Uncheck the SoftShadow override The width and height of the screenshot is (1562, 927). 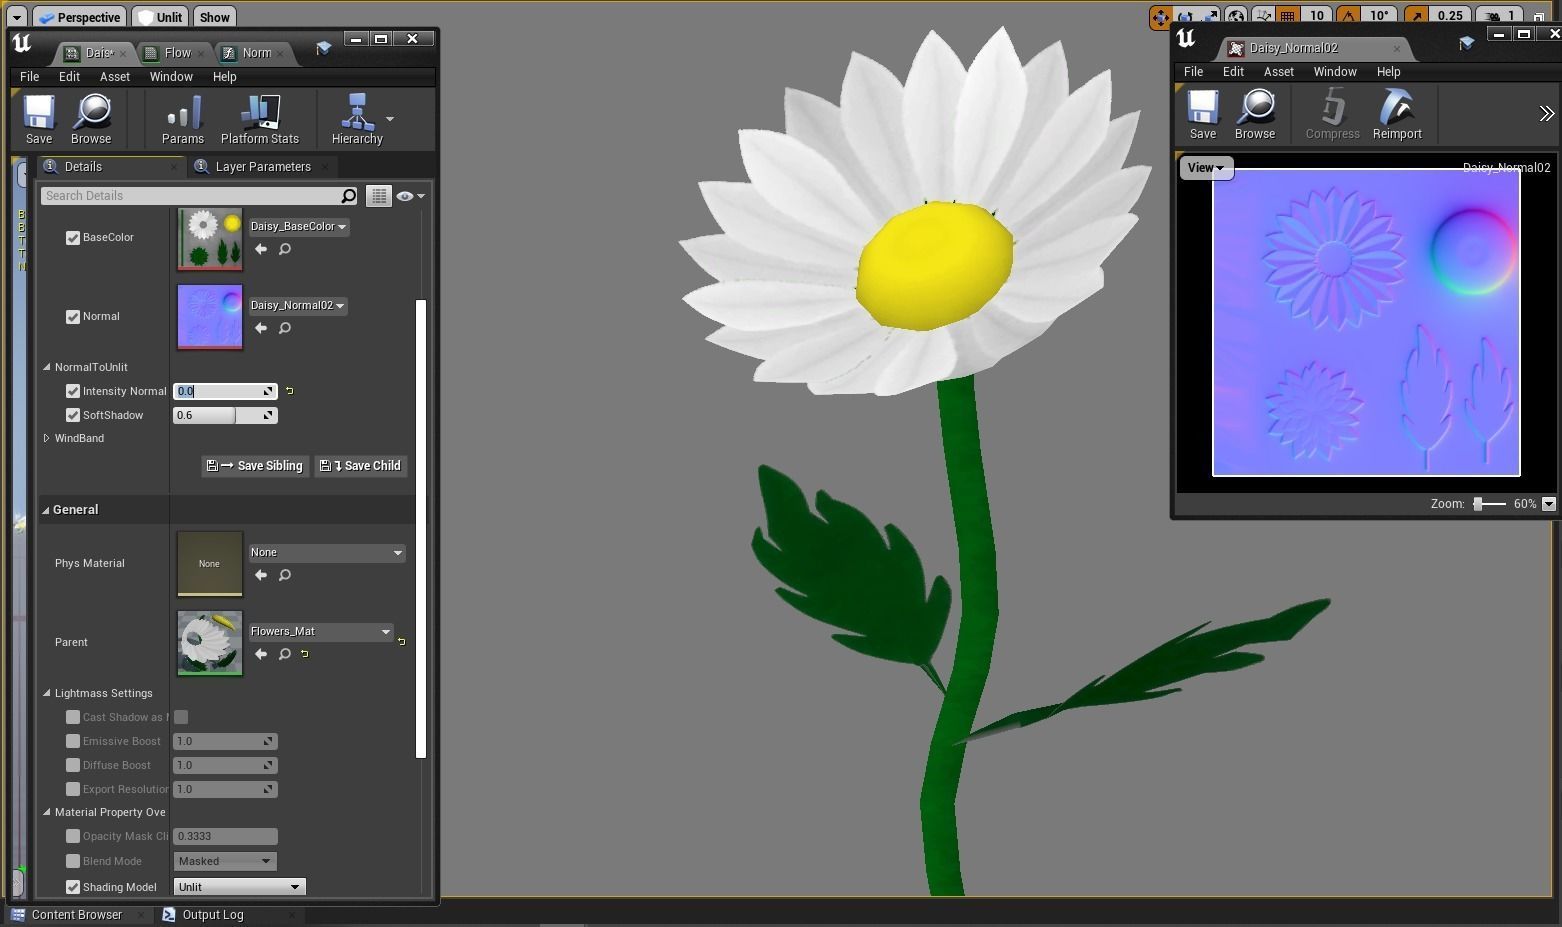(x=73, y=415)
